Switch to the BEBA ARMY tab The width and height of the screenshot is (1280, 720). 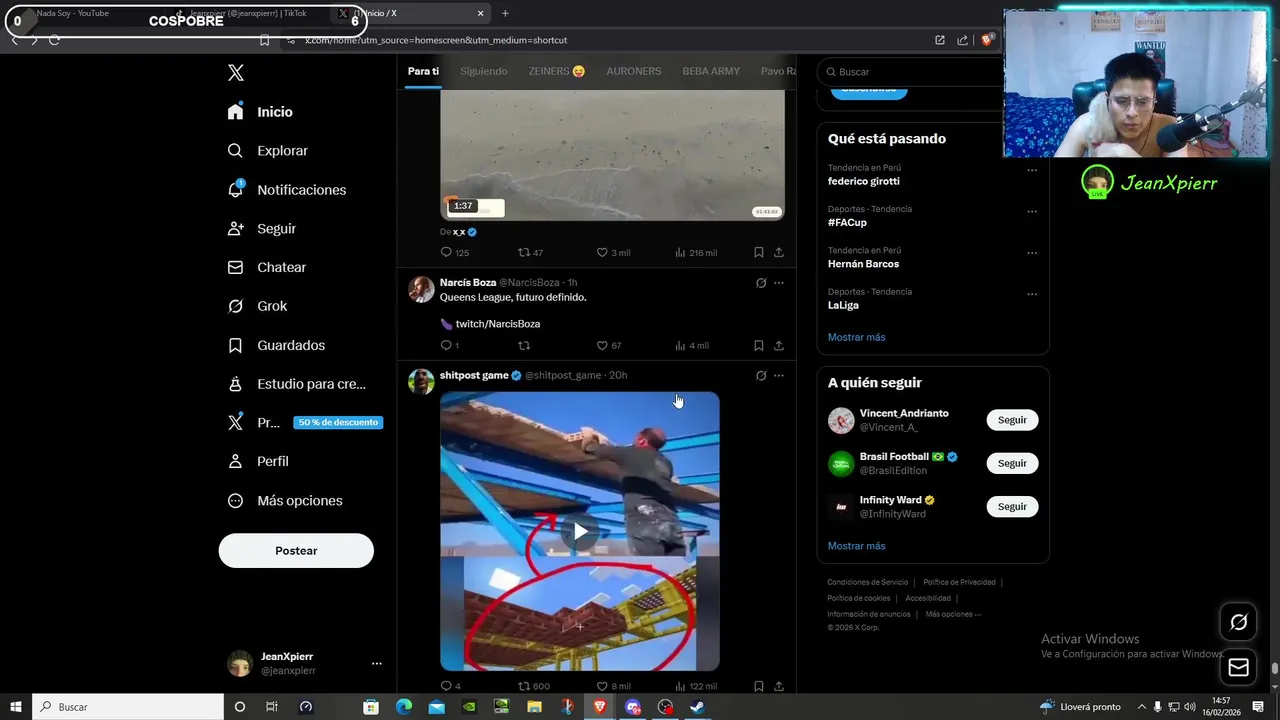[711, 71]
